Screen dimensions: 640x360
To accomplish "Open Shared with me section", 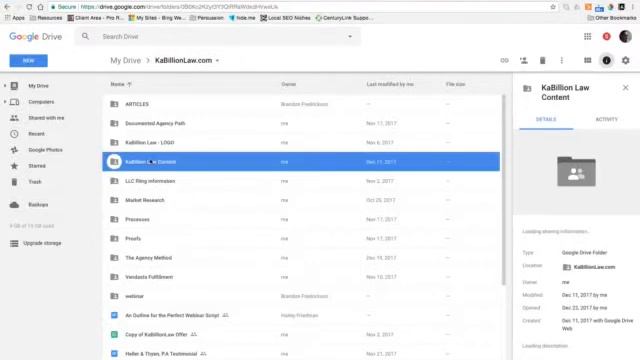I will tap(46, 118).
